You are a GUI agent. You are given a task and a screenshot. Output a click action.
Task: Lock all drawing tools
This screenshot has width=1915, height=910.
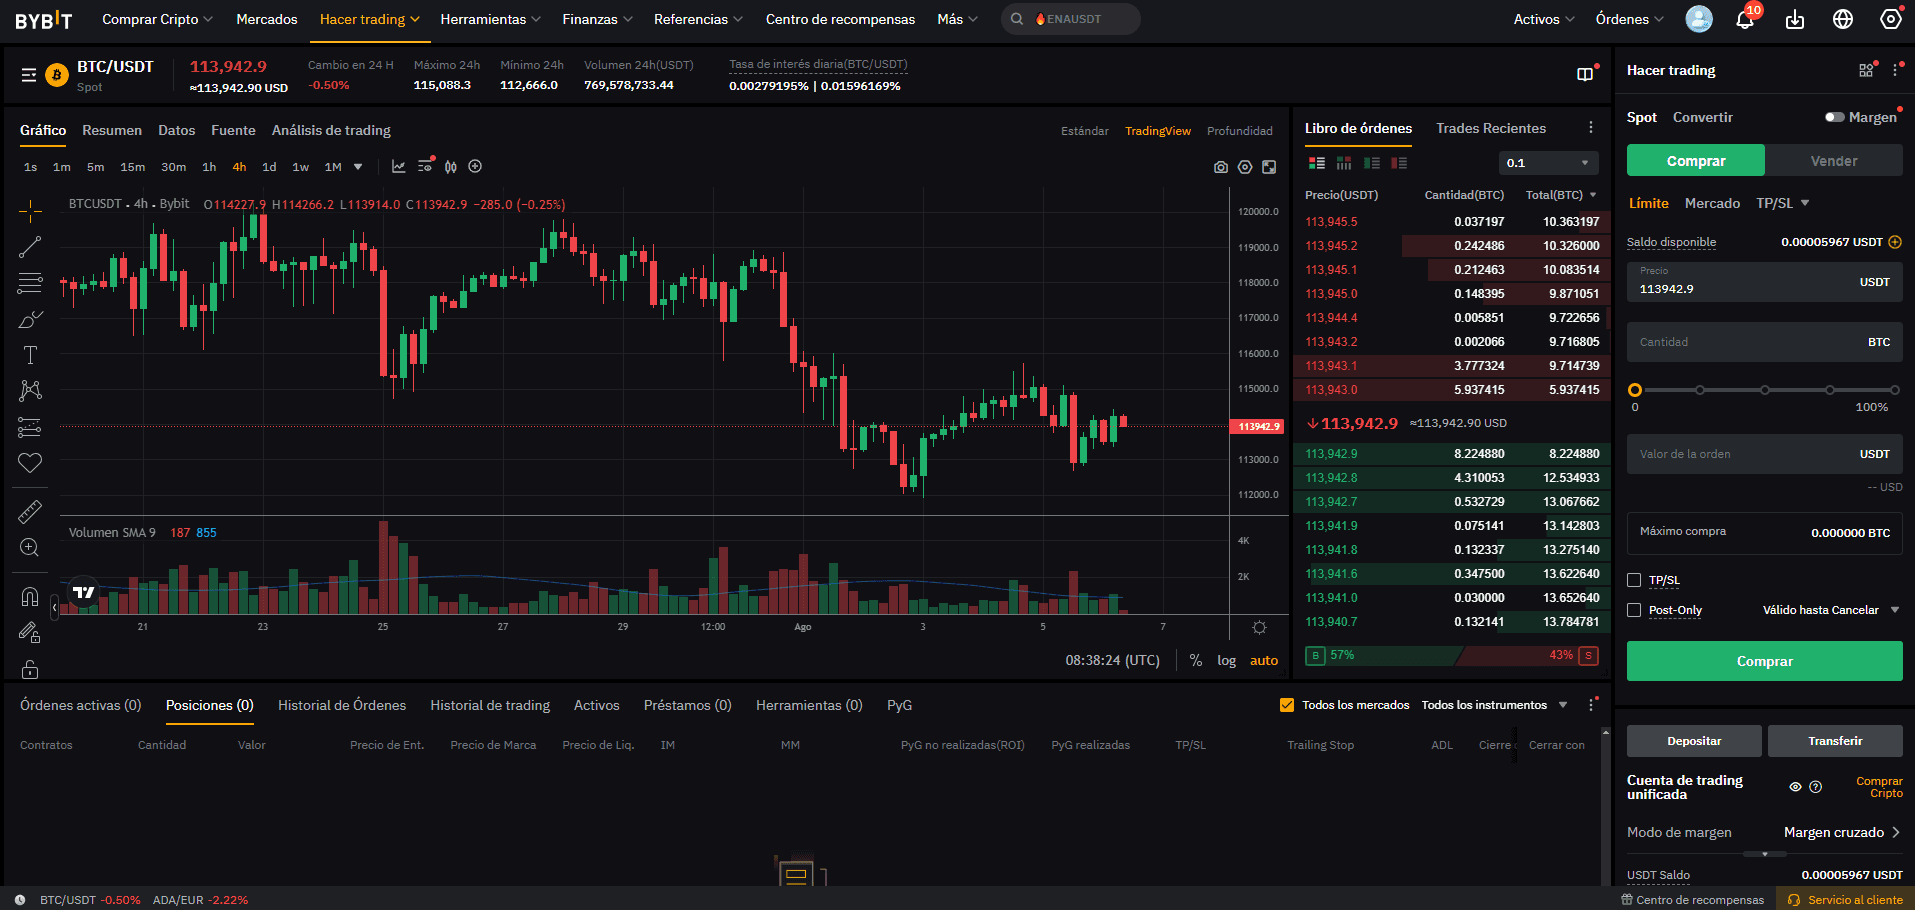tap(30, 669)
